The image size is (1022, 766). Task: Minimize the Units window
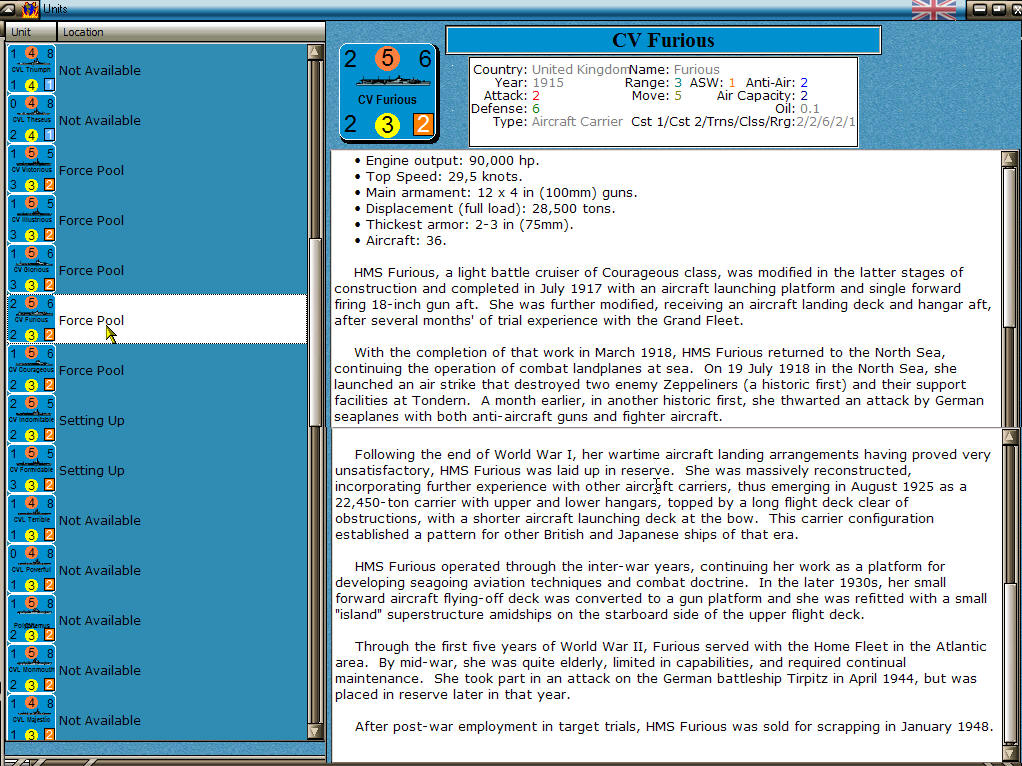(979, 9)
